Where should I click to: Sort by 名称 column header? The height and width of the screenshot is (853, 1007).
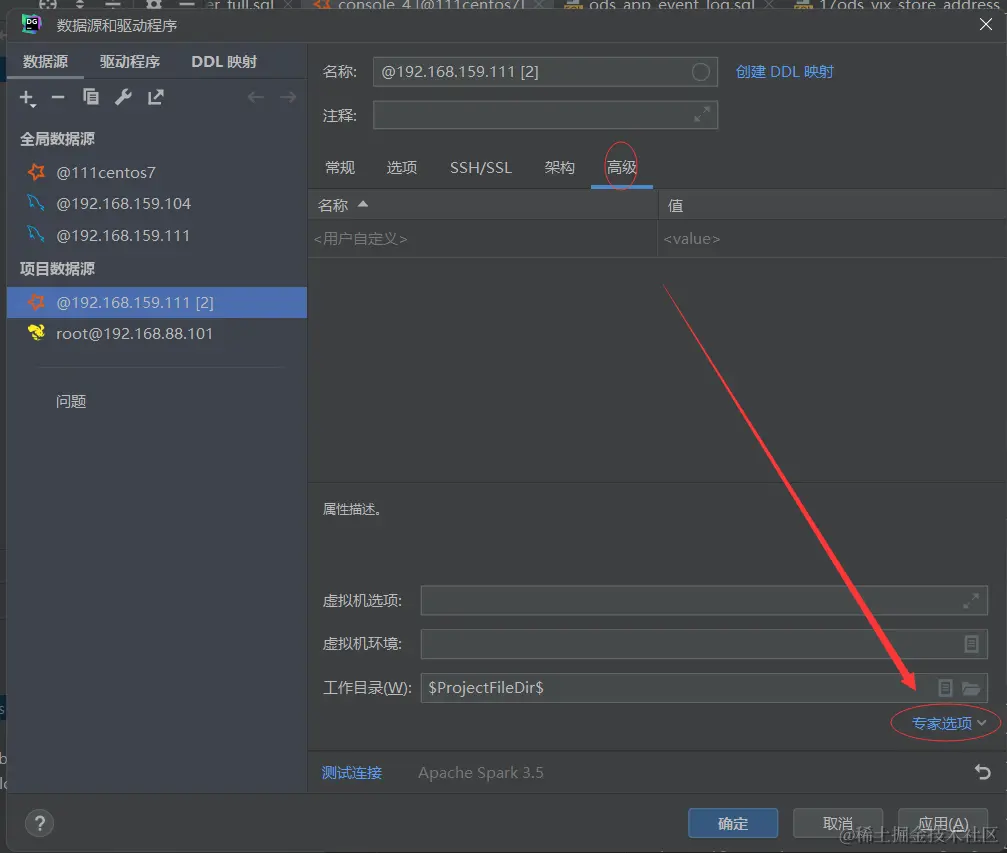(483, 206)
